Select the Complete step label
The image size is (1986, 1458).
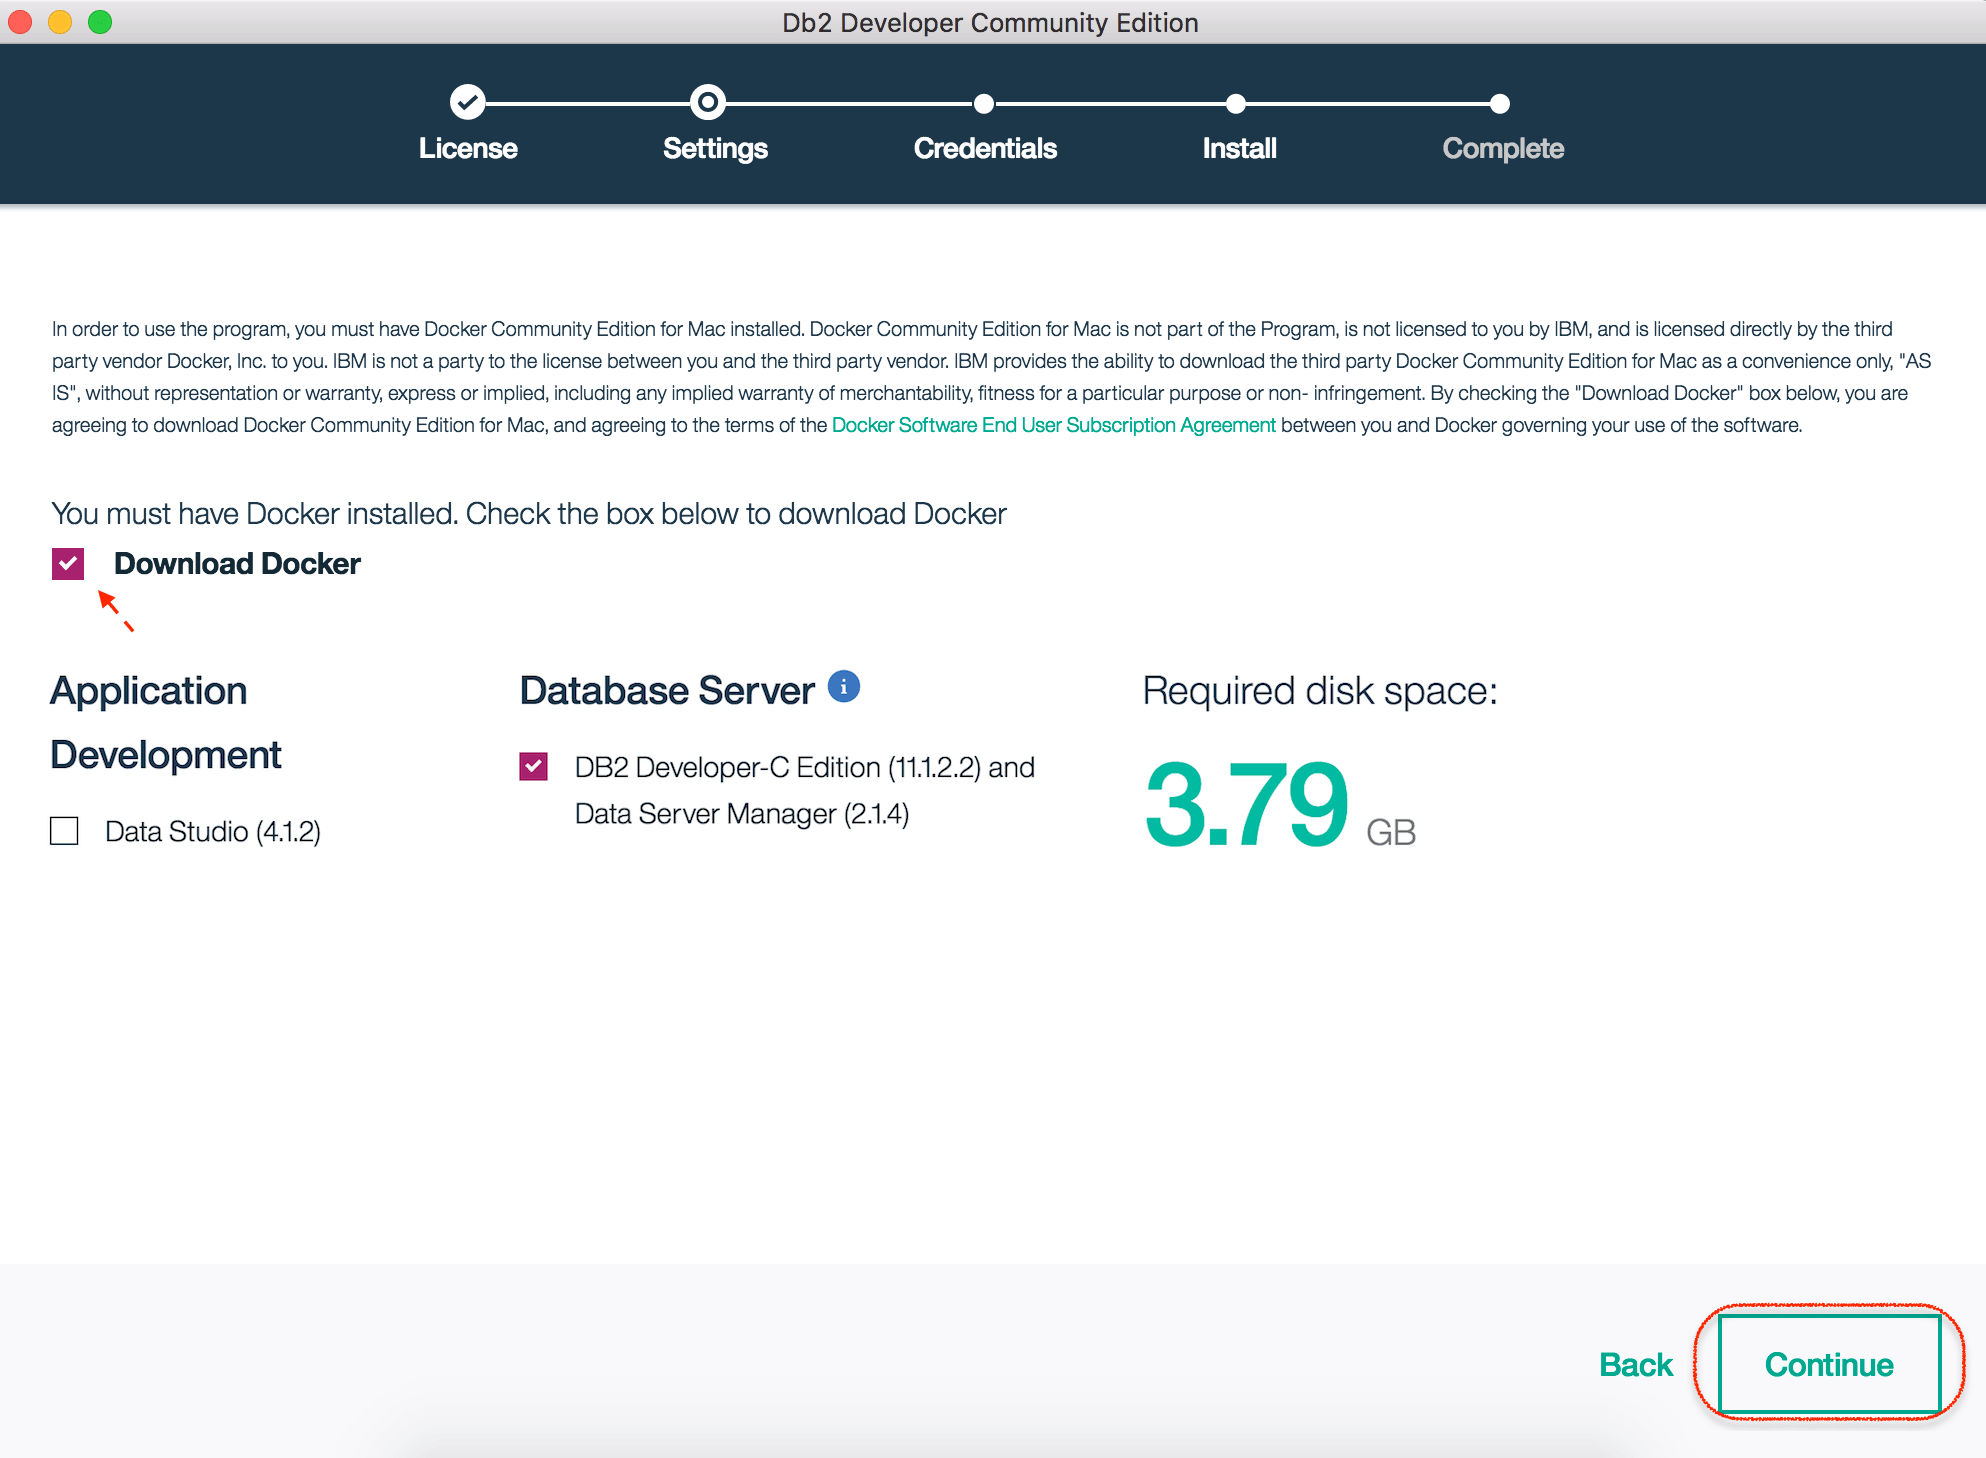tap(1503, 148)
